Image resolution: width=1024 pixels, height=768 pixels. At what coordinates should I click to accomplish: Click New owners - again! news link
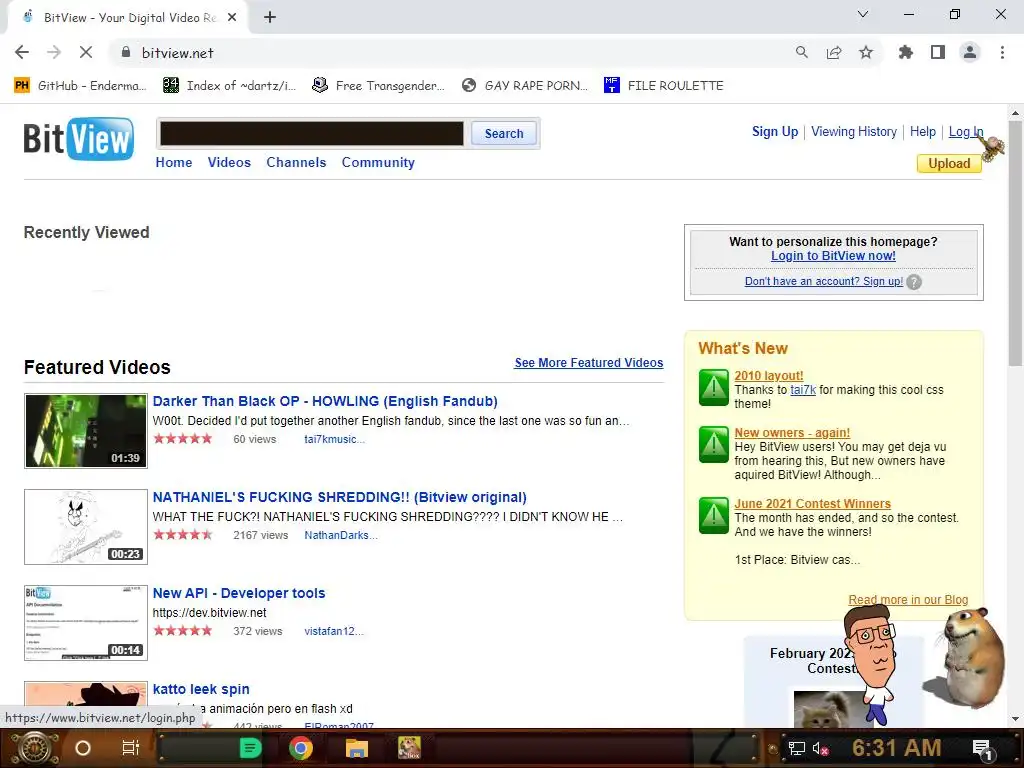click(792, 432)
